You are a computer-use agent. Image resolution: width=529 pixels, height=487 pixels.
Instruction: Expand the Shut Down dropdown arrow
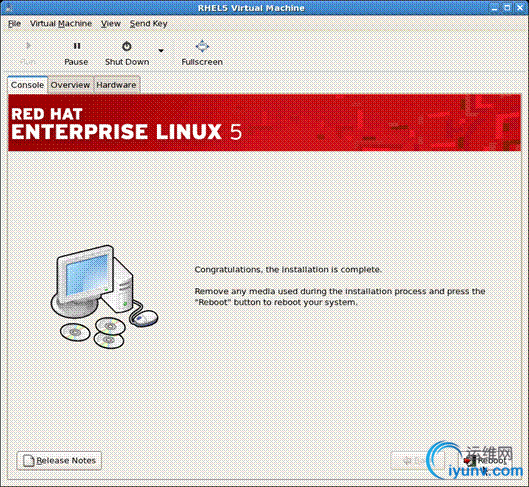161,51
